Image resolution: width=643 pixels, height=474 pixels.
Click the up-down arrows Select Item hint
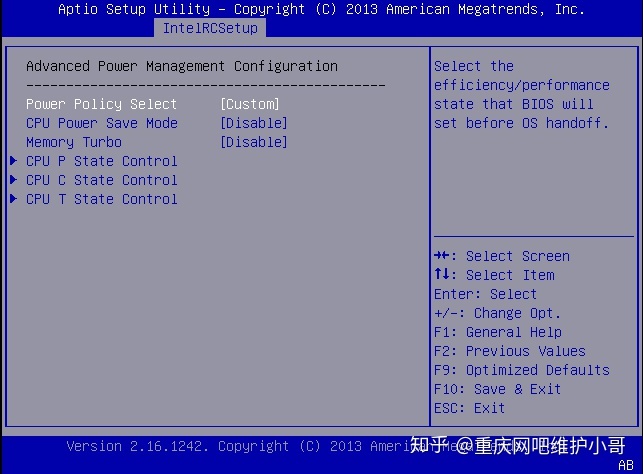(494, 275)
